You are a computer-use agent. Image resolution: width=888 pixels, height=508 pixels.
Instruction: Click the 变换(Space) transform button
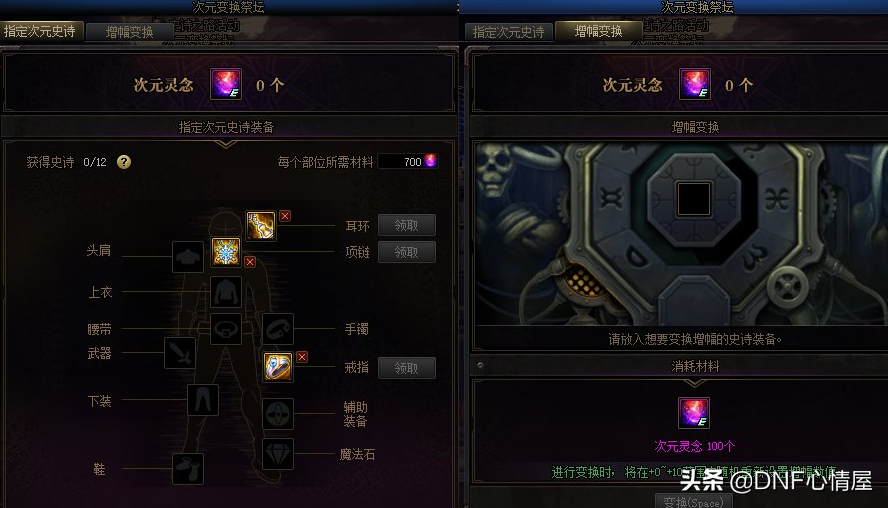point(694,502)
